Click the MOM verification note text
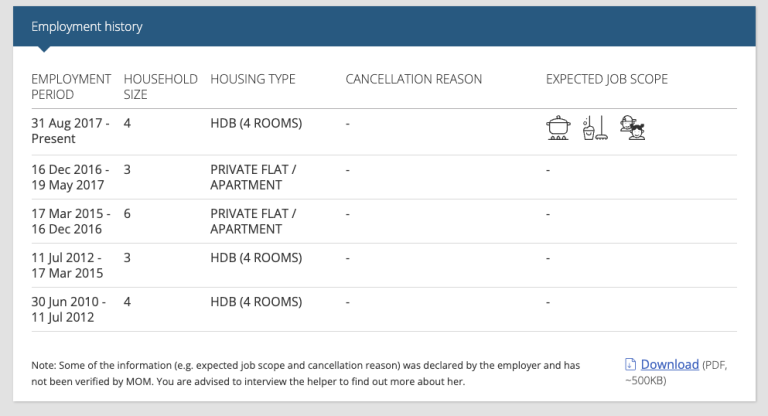768x416 pixels. point(306,373)
